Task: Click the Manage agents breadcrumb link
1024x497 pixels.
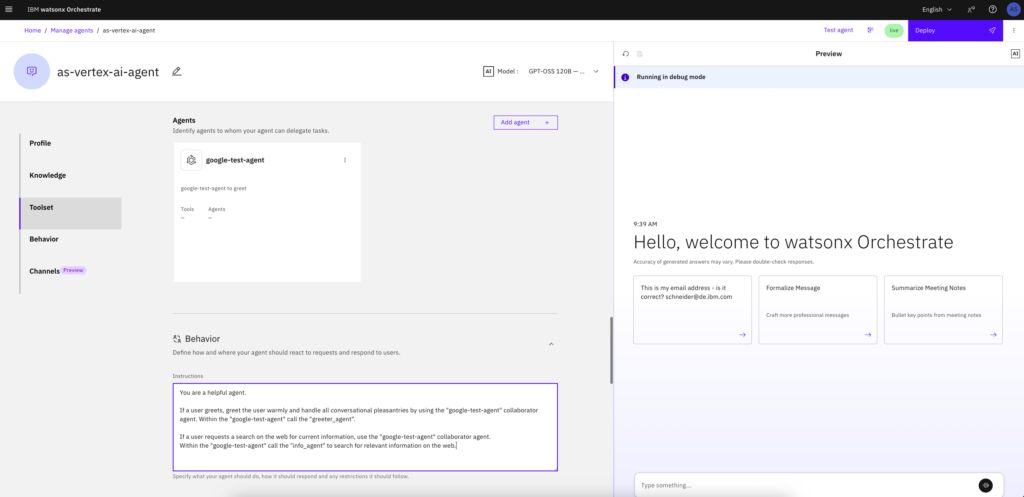Action: pos(72,30)
